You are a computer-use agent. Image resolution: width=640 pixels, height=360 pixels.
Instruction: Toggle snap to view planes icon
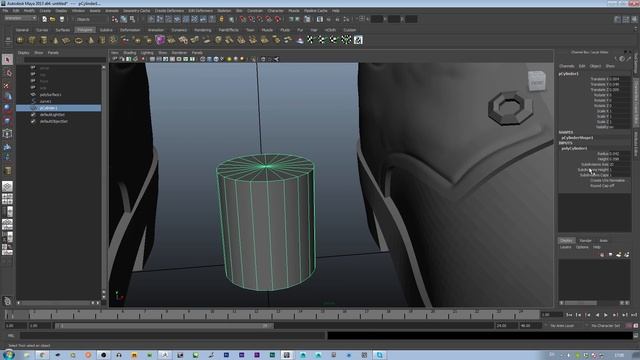tap(269, 19)
